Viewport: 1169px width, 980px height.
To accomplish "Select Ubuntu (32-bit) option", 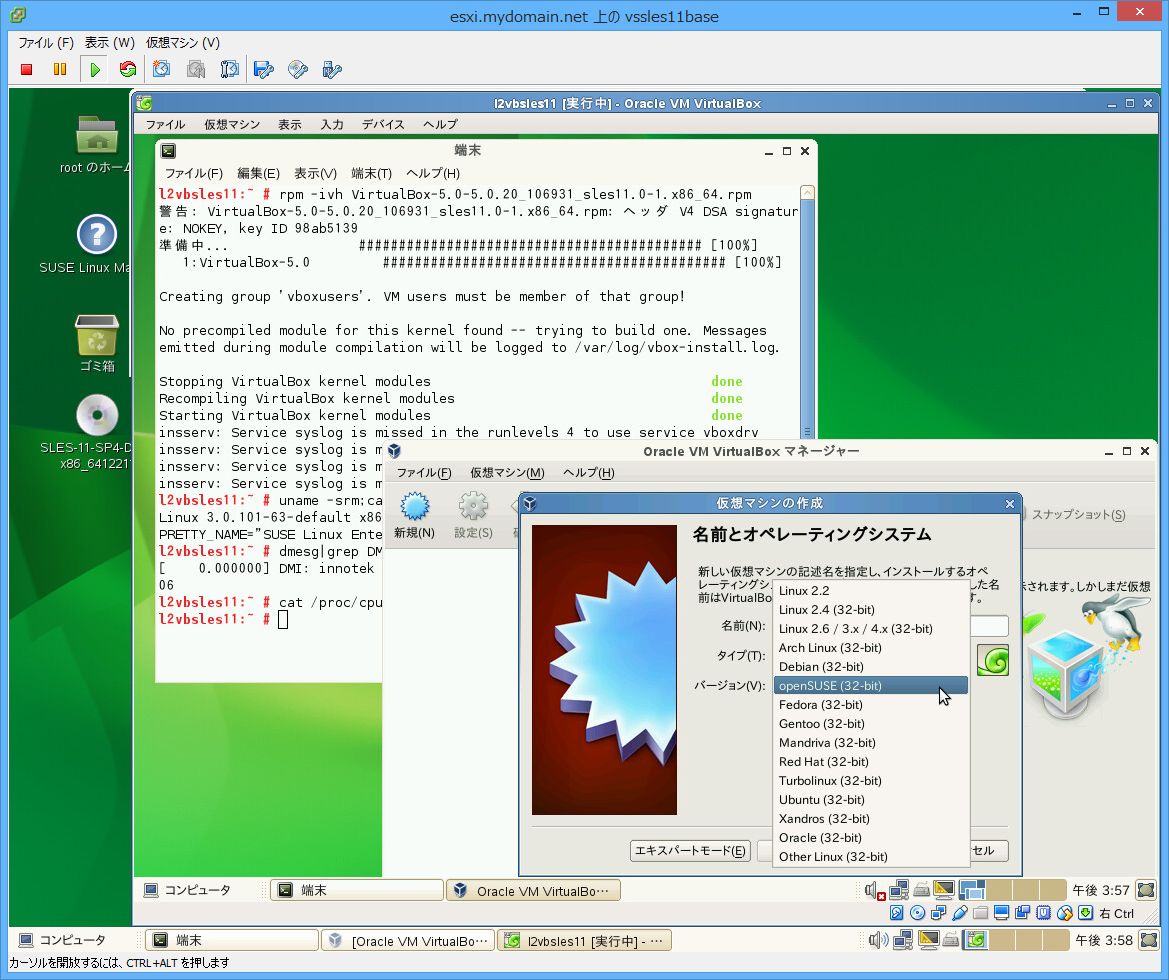I will [871, 800].
